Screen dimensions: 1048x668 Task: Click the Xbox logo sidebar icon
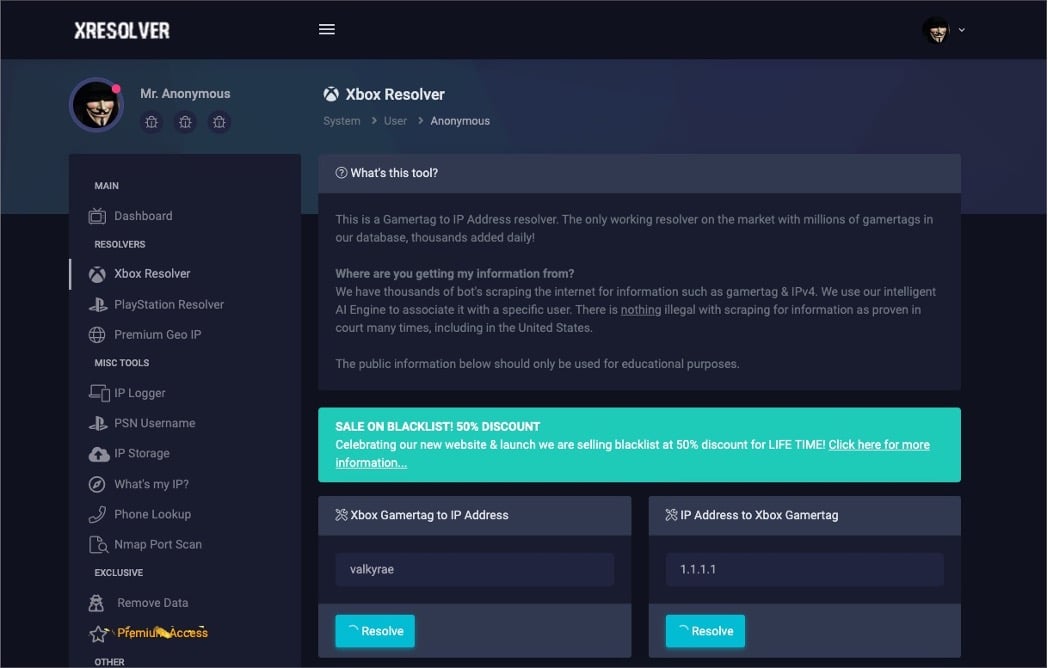97,274
